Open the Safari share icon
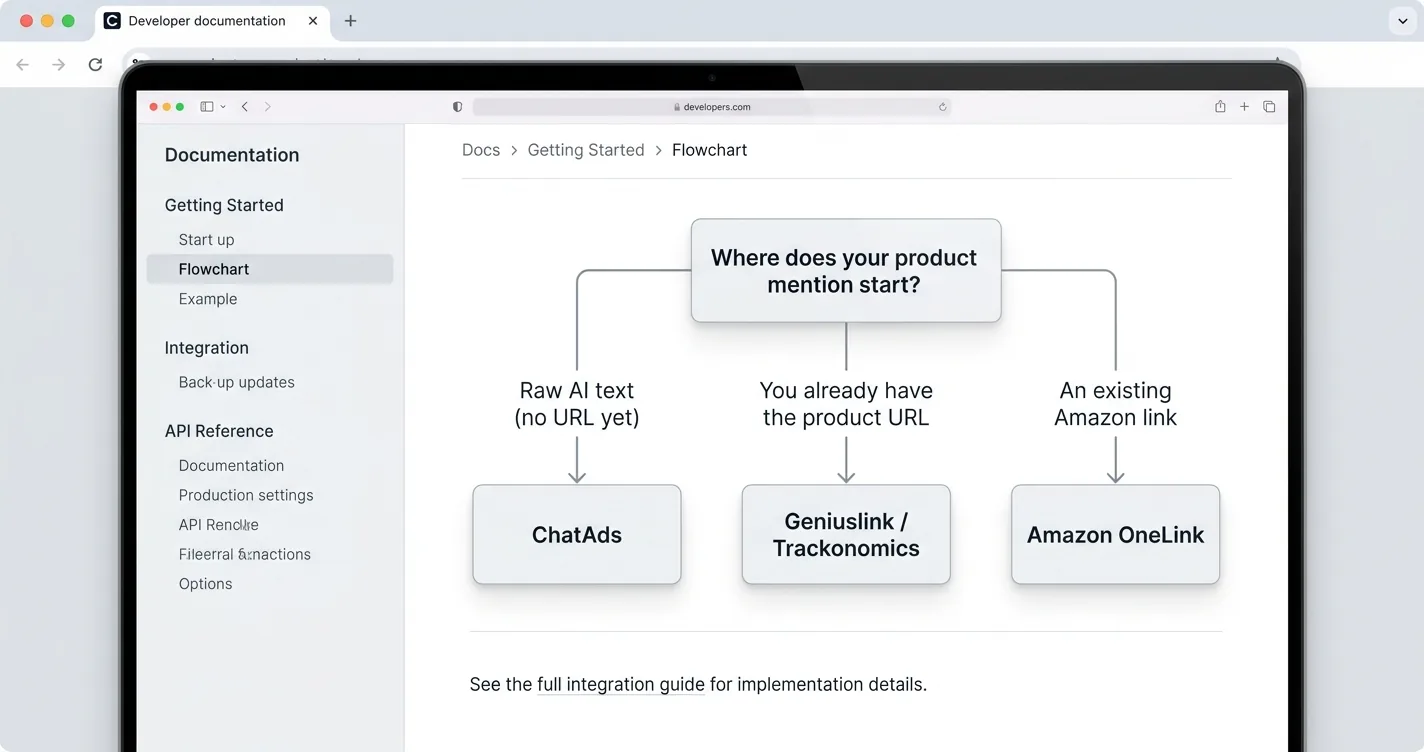Image resolution: width=1424 pixels, height=752 pixels. click(1220, 107)
